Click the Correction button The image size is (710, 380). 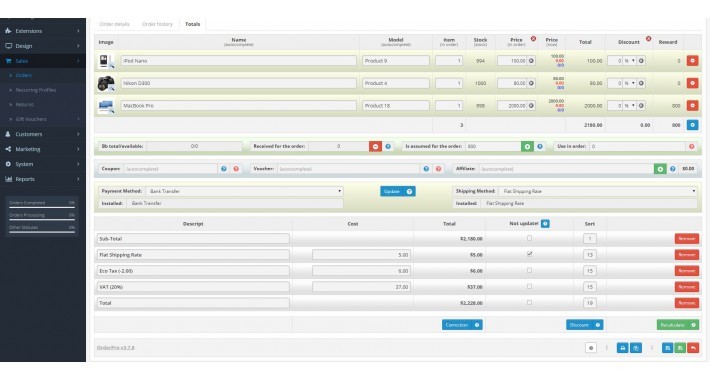(x=462, y=325)
